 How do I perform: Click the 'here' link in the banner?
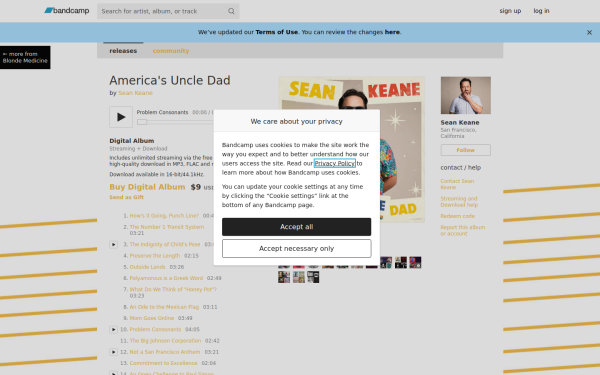[392, 32]
